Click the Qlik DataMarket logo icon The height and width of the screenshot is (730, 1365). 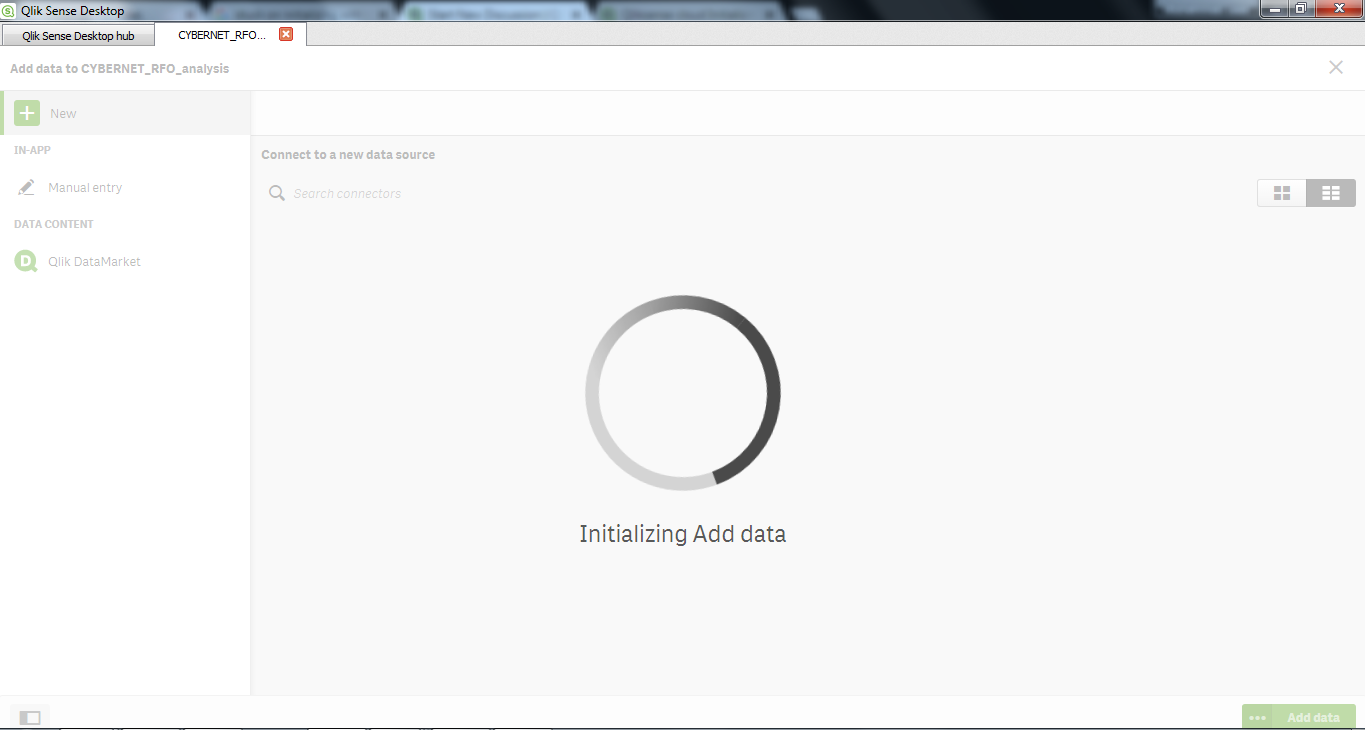[x=26, y=261]
